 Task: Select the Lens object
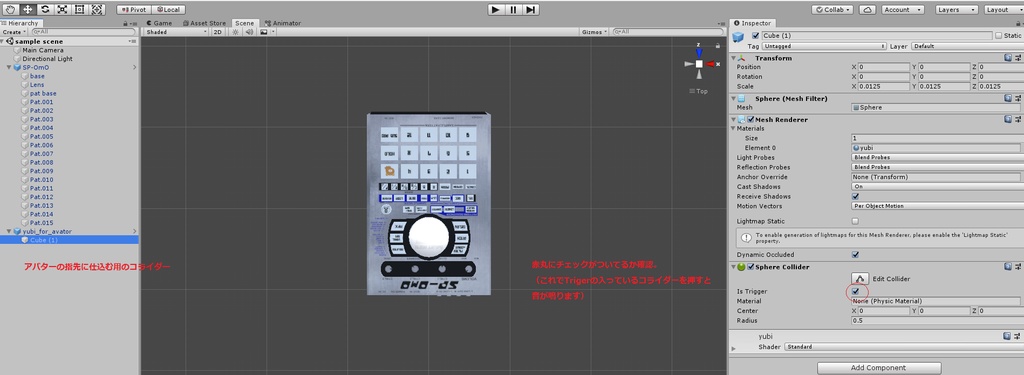point(37,85)
